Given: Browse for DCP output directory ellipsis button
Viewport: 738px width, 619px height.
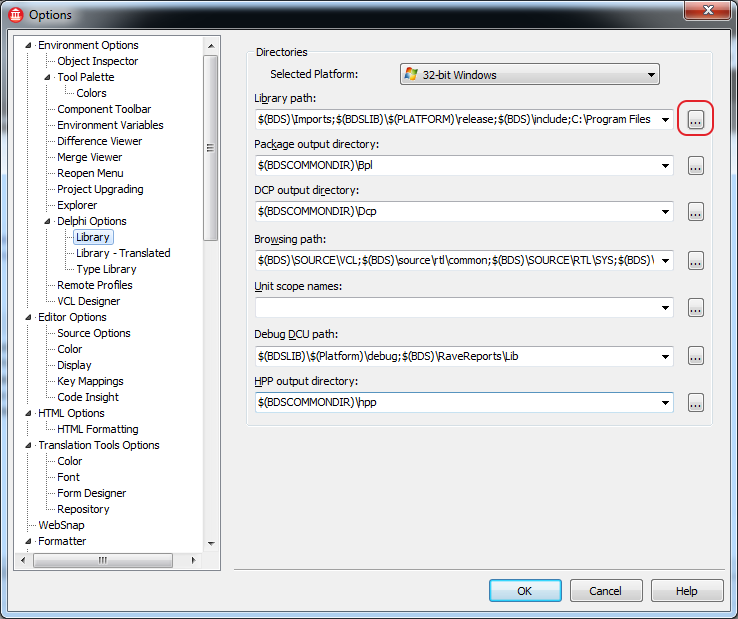Looking at the screenshot, I should [x=695, y=212].
